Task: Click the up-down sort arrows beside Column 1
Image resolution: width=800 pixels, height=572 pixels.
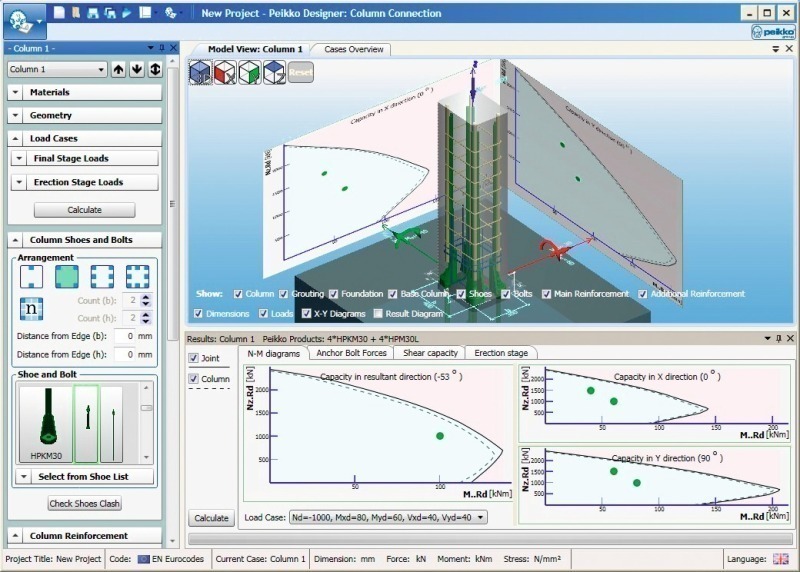Action: coord(155,69)
